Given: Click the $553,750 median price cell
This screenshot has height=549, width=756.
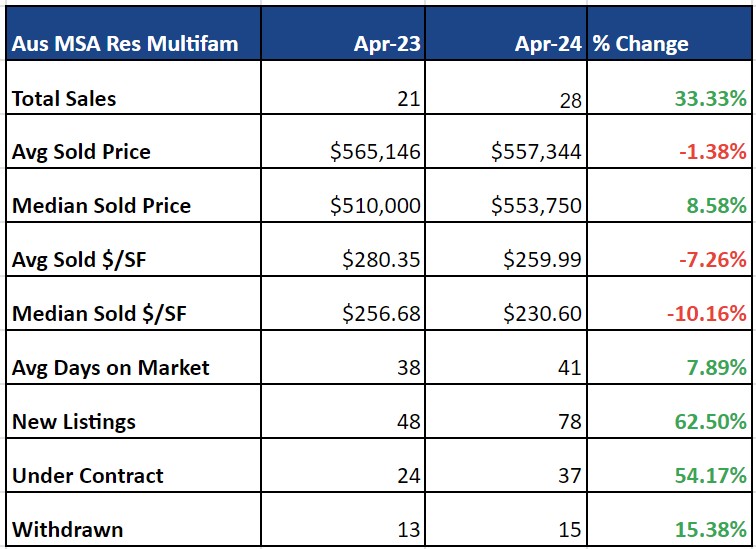Looking at the screenshot, I should tap(538, 206).
